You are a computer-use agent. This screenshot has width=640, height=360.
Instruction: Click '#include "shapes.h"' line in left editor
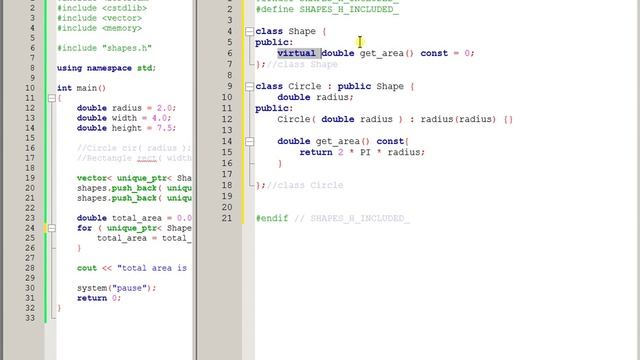click(104, 48)
